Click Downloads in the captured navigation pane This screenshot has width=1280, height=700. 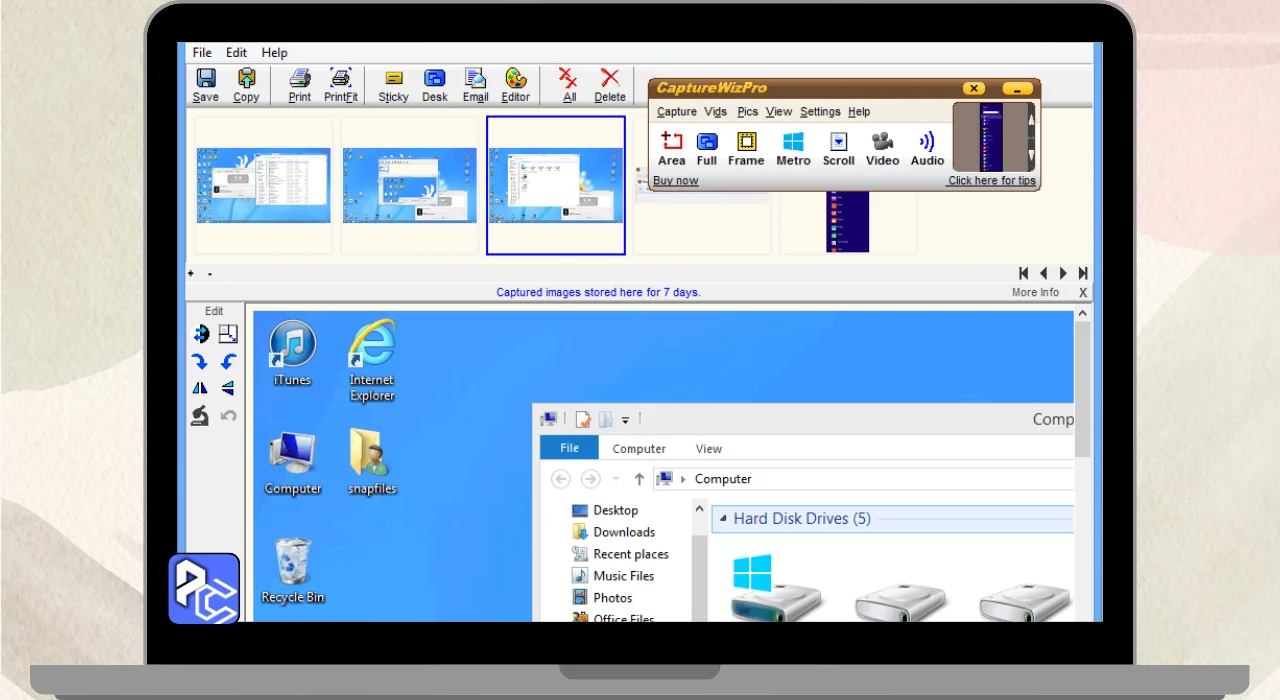click(x=614, y=532)
